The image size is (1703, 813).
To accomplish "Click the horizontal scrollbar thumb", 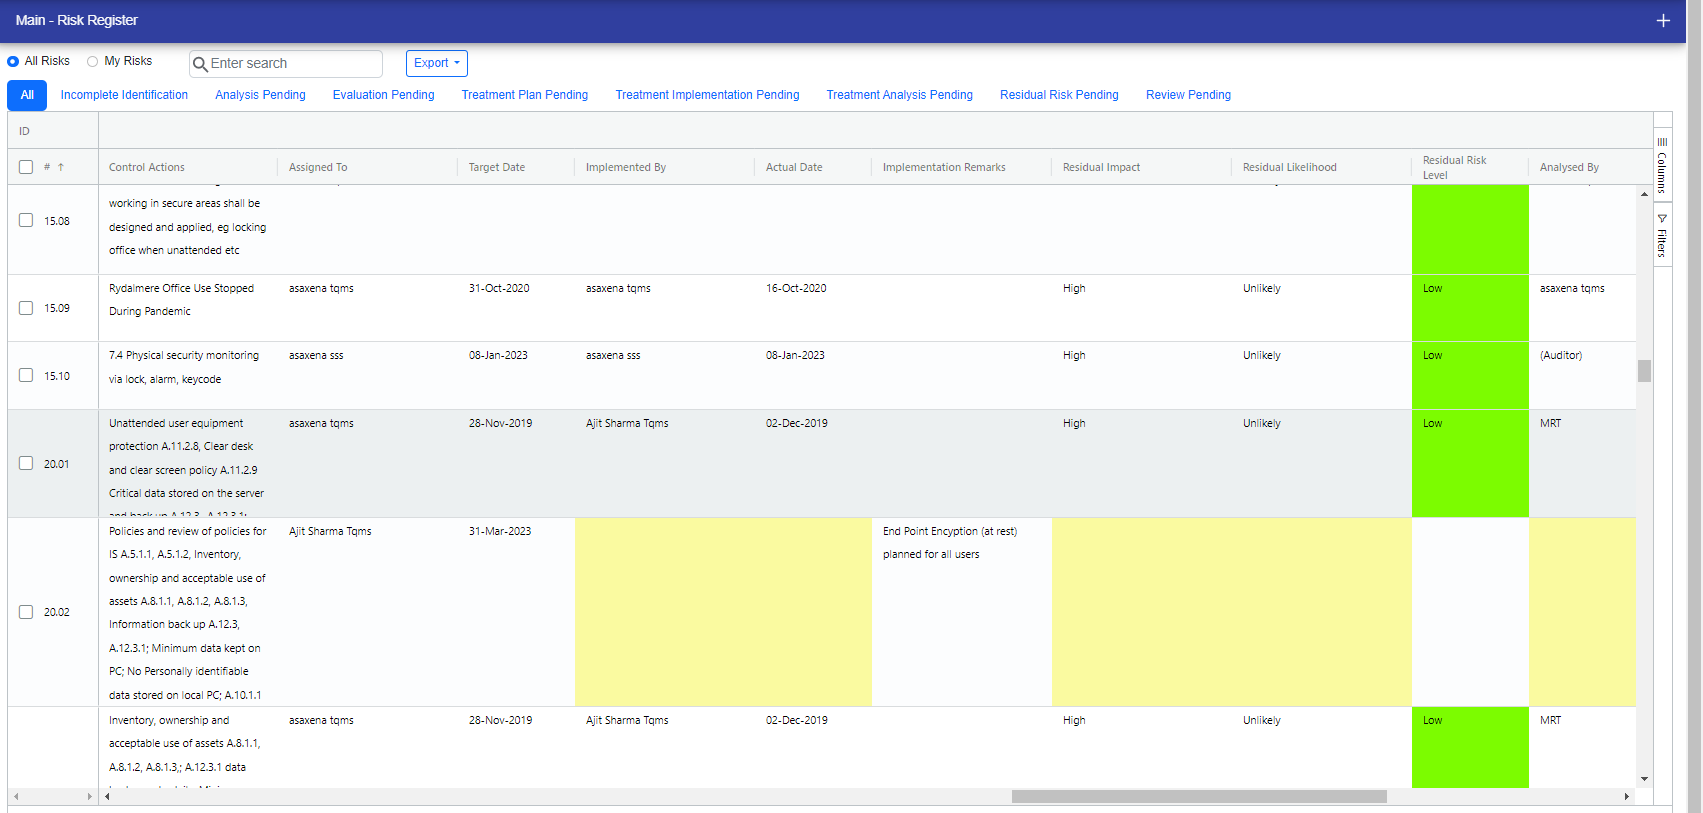I will (1198, 797).
